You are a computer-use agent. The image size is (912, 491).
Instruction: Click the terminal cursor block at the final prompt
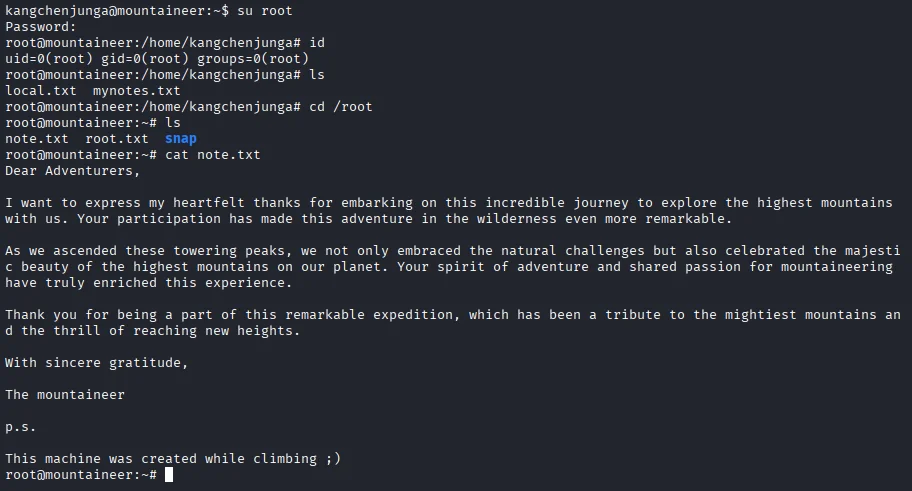(169, 475)
